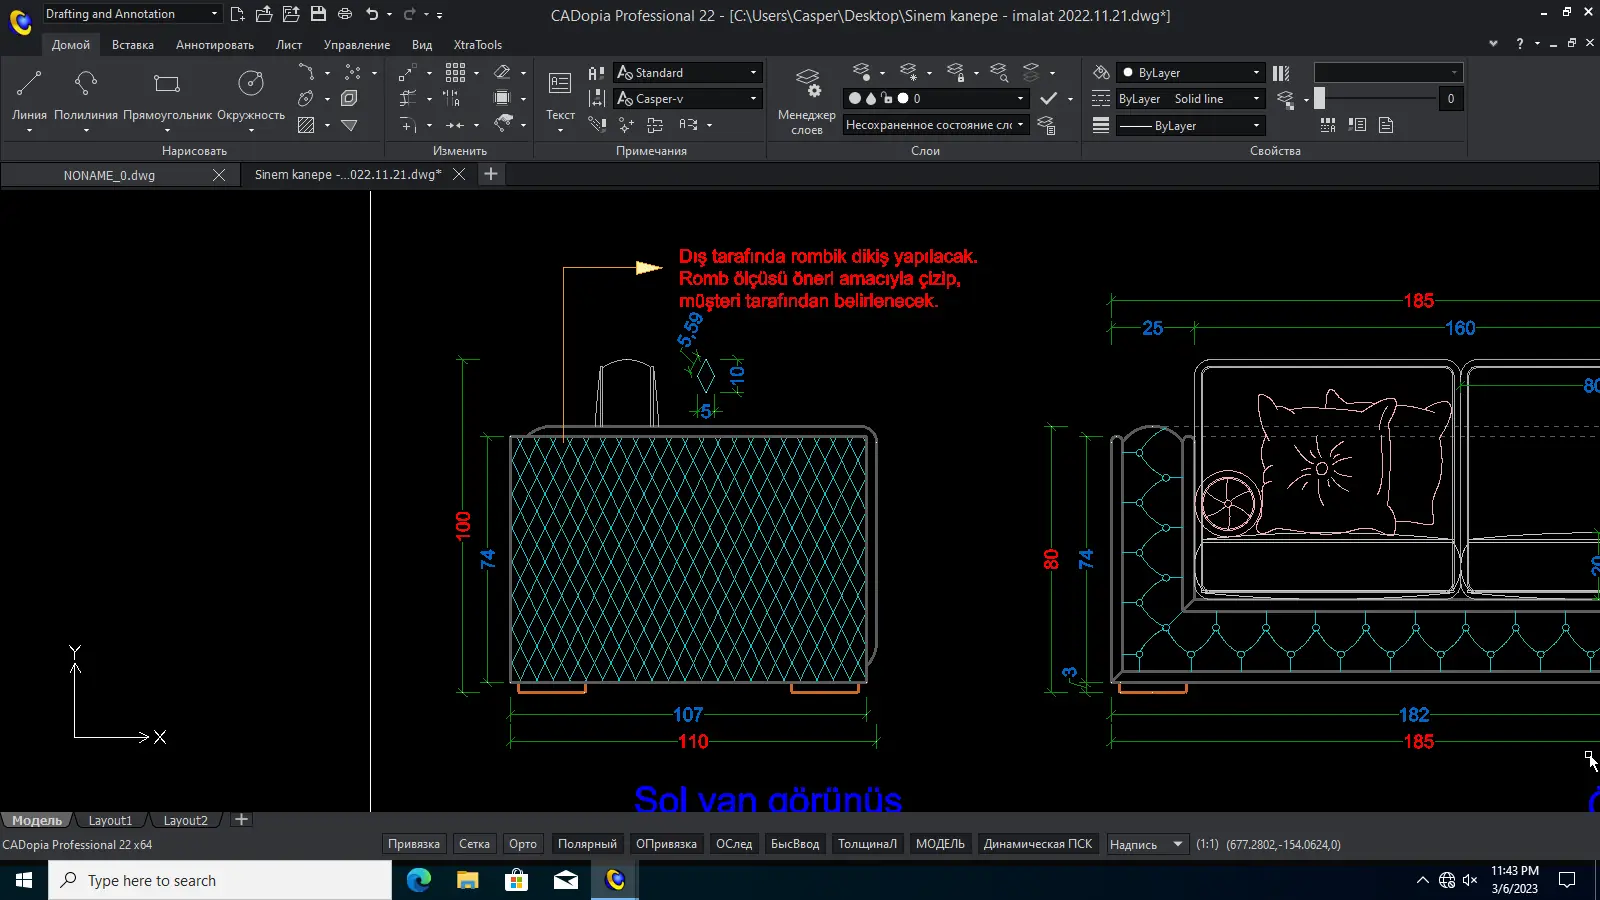
Task: Toggle Сетка grid in status bar
Action: (x=474, y=844)
